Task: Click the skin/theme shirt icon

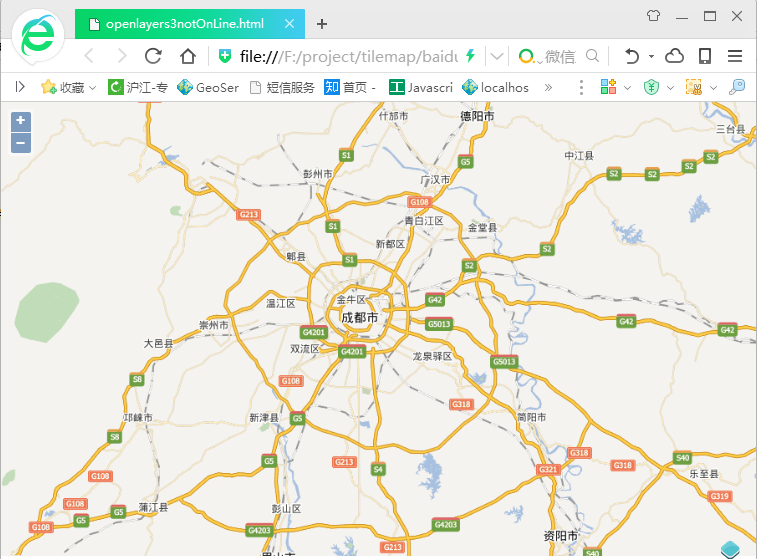Action: [653, 16]
